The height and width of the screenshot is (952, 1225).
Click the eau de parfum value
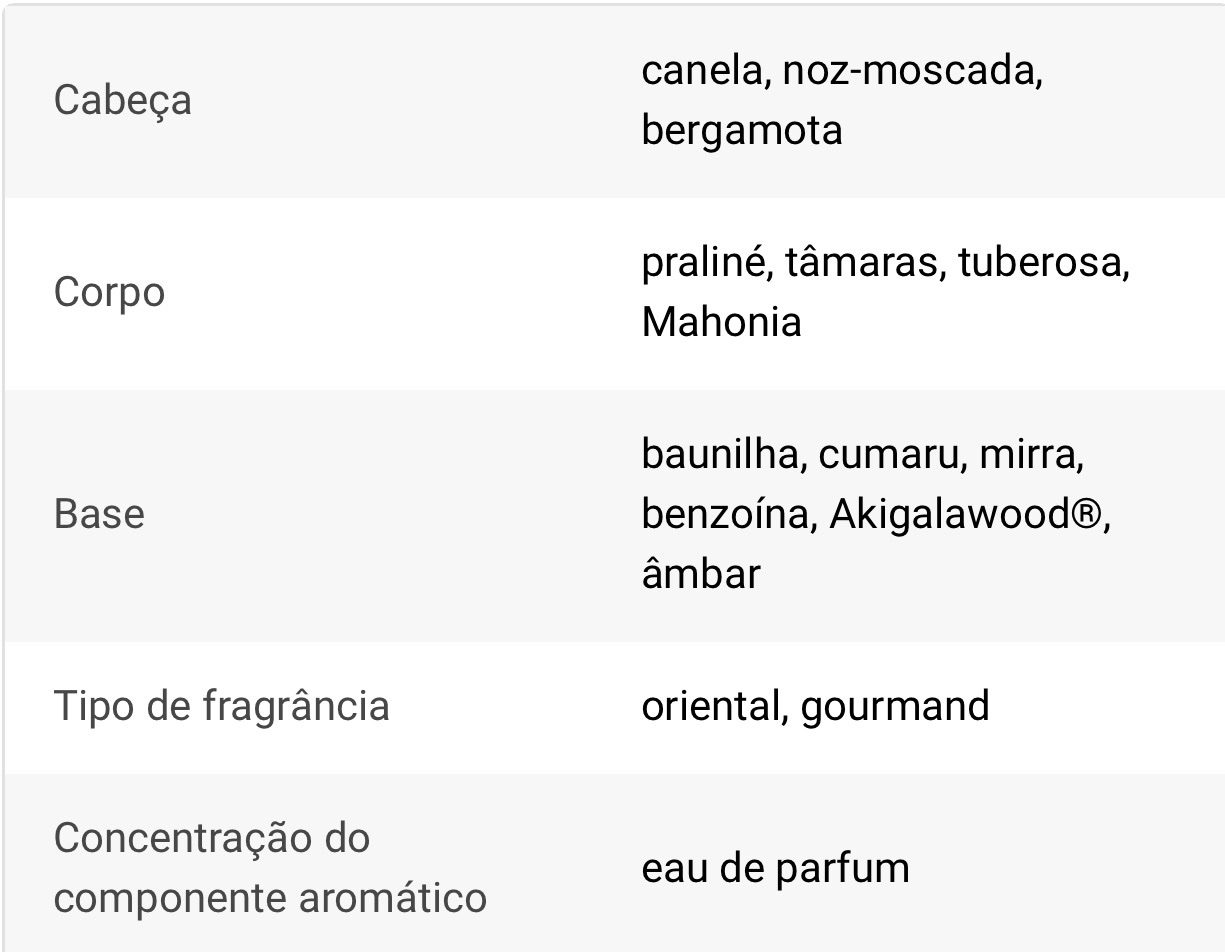775,867
